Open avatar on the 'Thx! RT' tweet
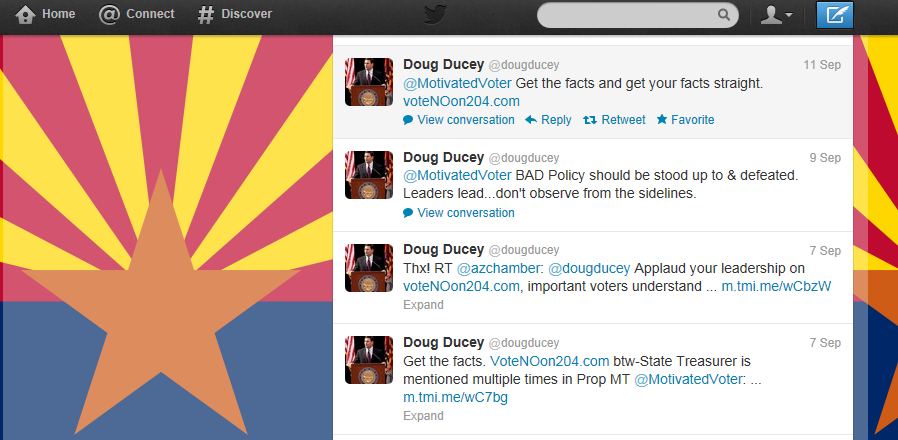The image size is (898, 440). [369, 268]
